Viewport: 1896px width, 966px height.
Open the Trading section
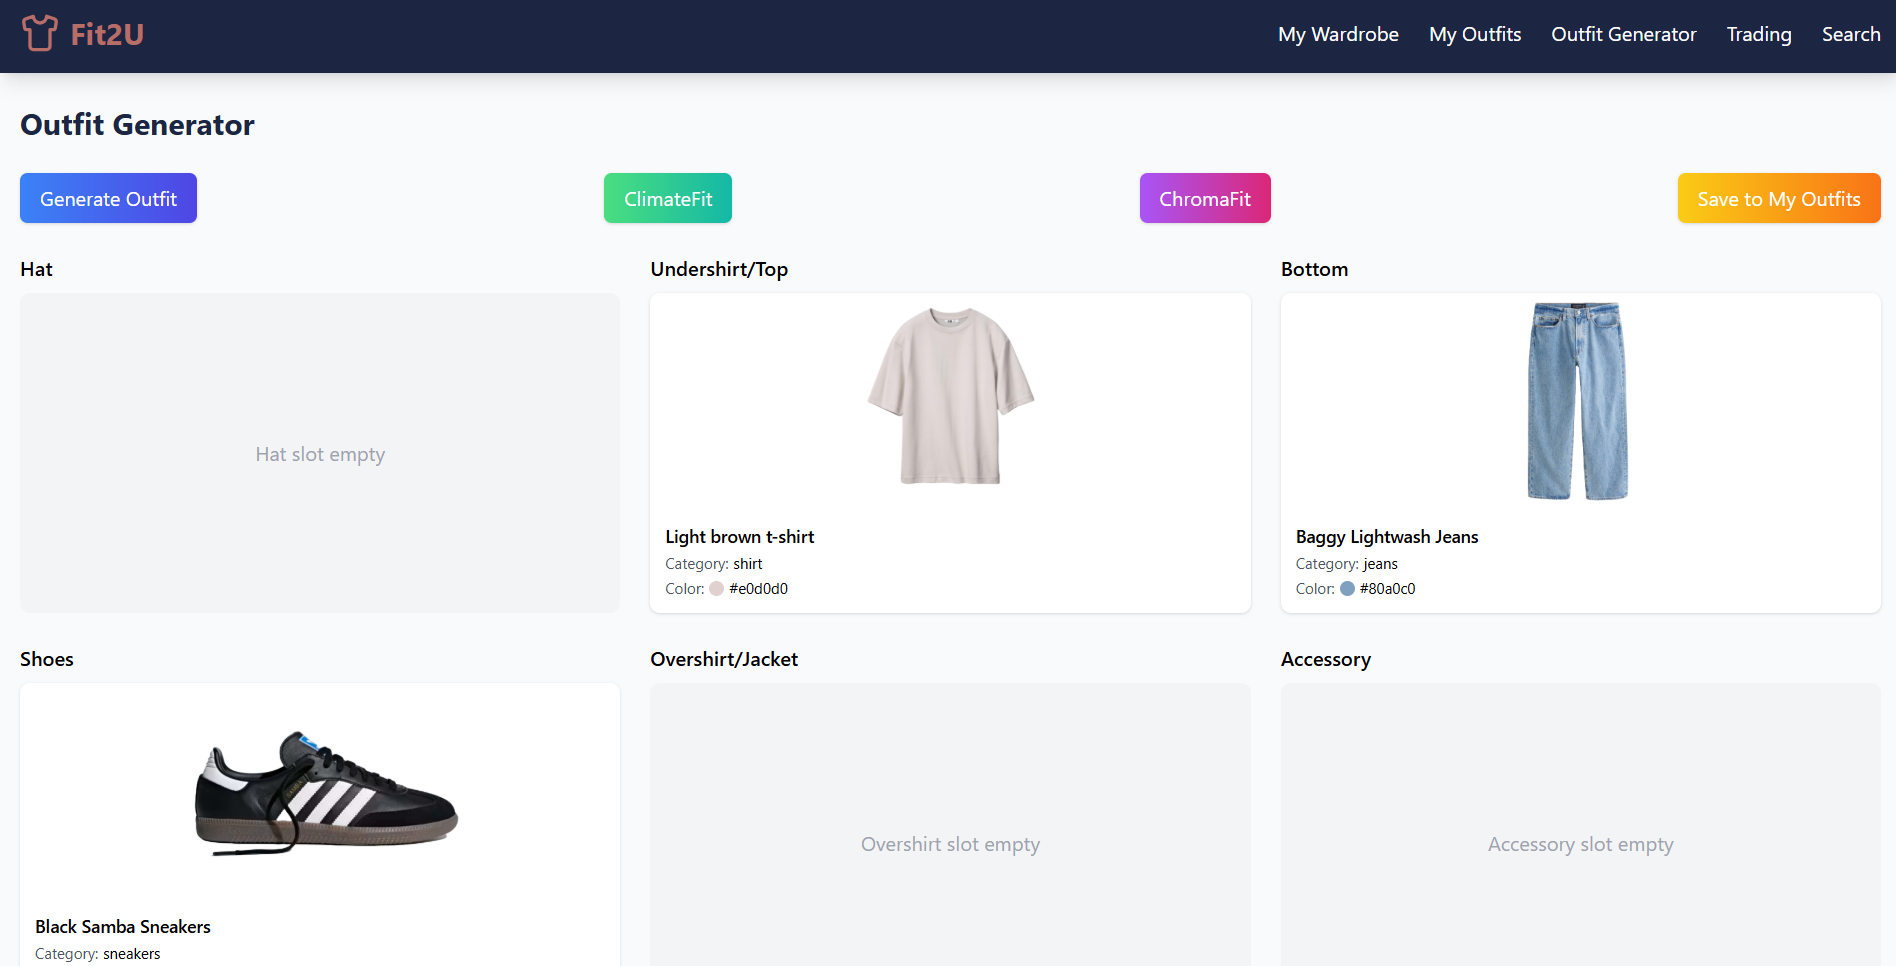tap(1759, 34)
